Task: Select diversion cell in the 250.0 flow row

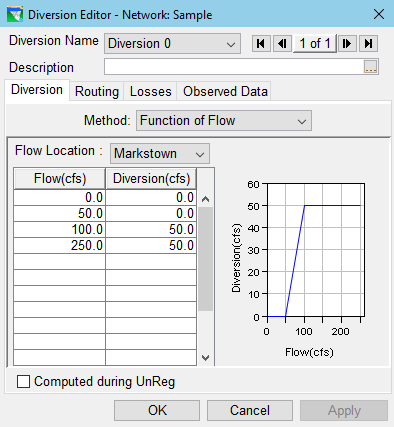Action: [x=151, y=245]
